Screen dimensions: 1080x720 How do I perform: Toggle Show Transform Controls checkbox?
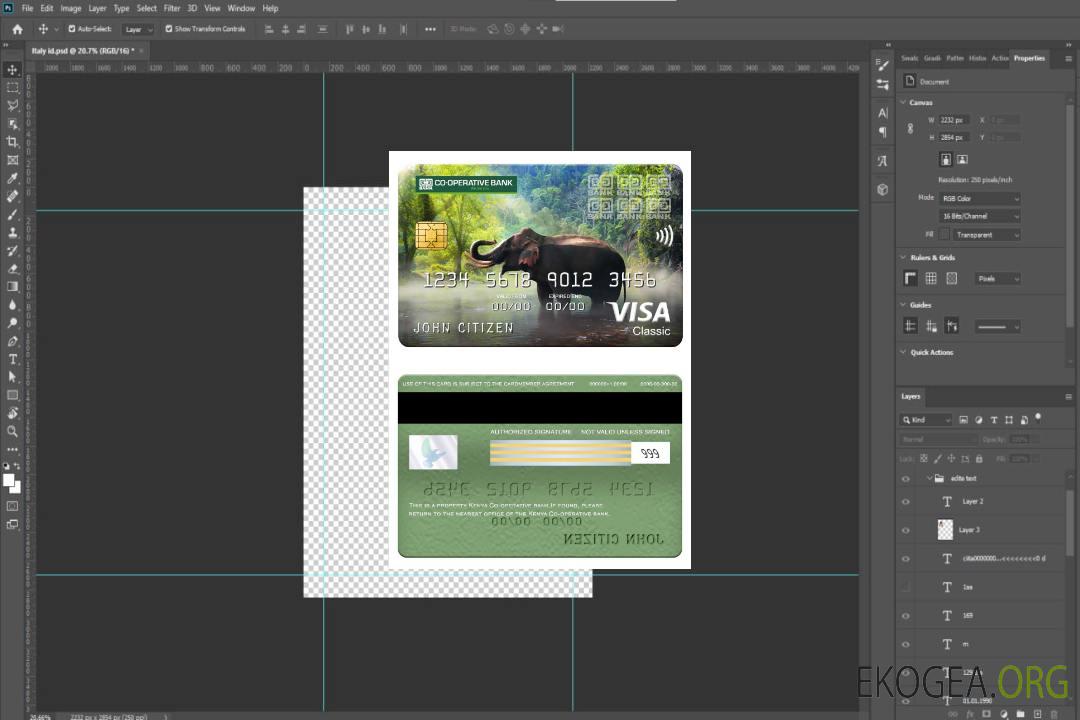[x=169, y=29]
